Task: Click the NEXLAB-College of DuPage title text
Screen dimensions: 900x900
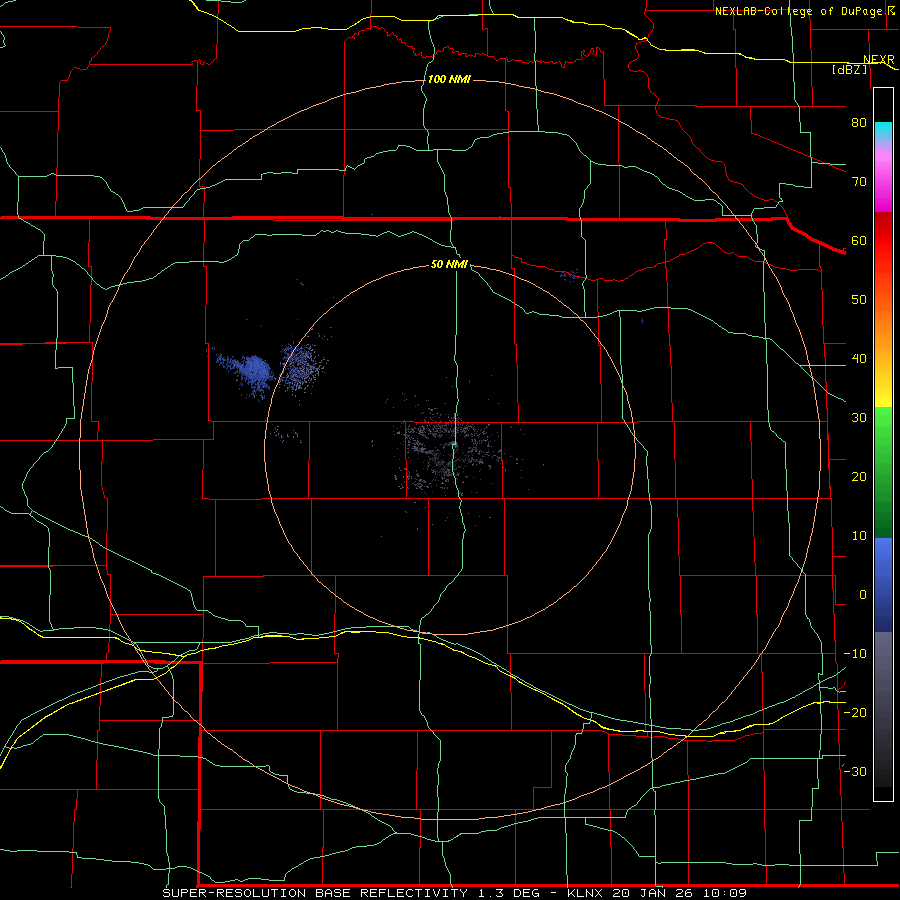Action: coord(800,11)
